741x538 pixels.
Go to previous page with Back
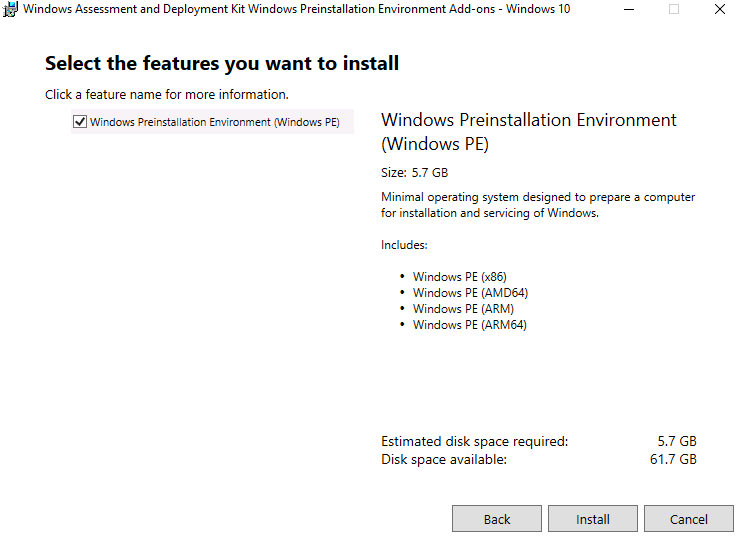coord(497,519)
